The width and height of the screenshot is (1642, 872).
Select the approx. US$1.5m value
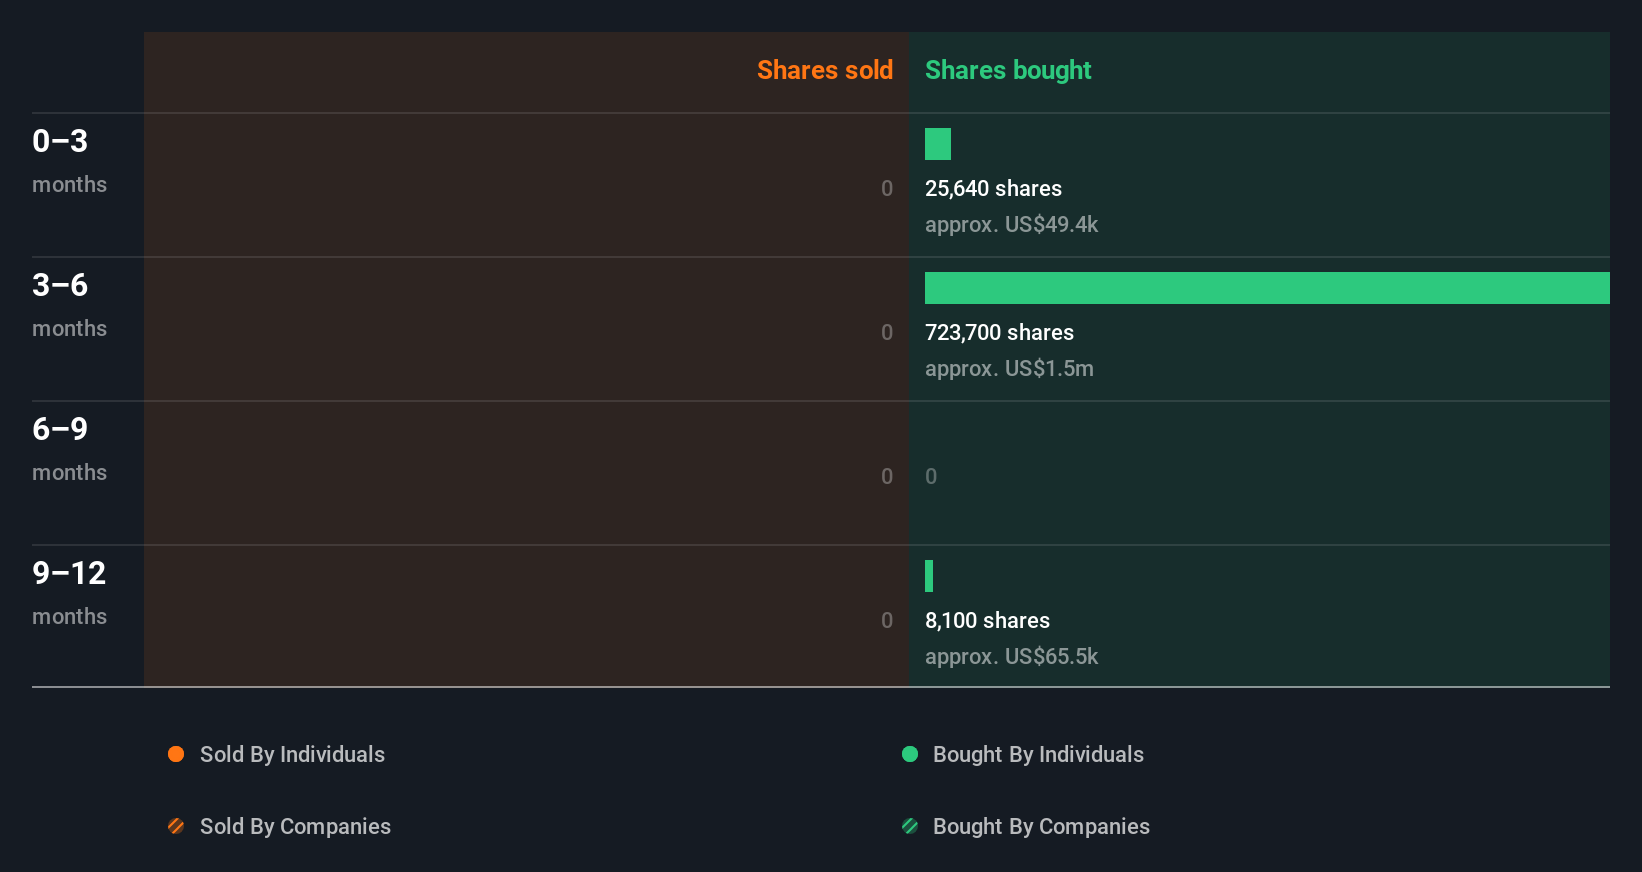(1009, 368)
